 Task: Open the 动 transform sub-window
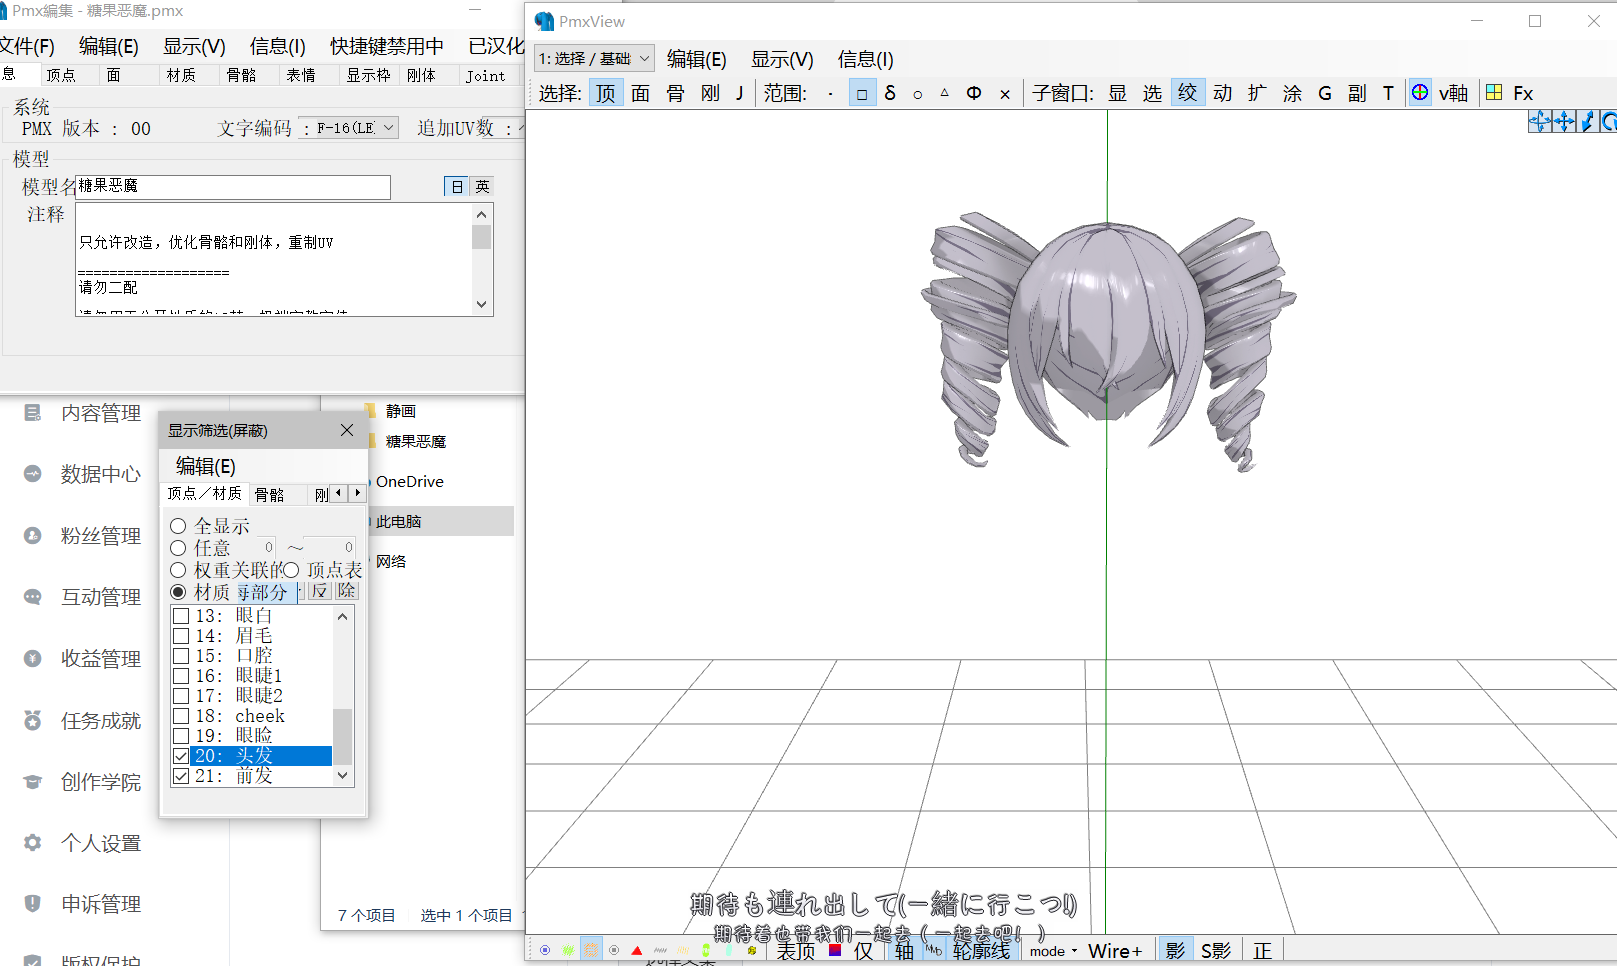click(1223, 93)
